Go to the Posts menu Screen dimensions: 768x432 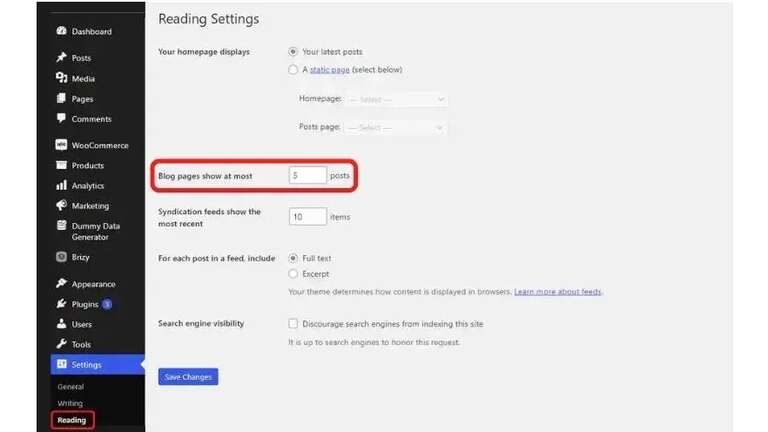[81, 58]
